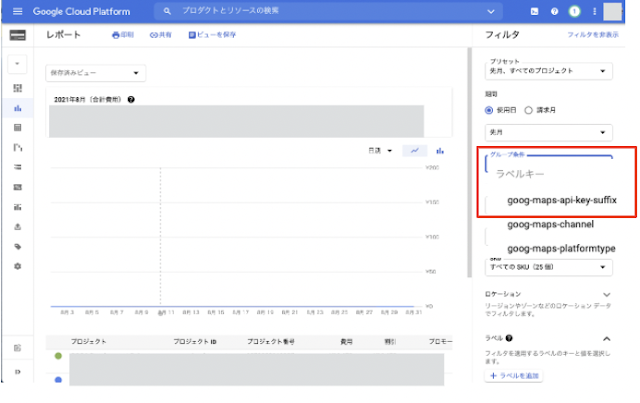Open the billing account selector dropdown in the sidebar
Viewport: 640px width, 403px height.
pos(17,64)
